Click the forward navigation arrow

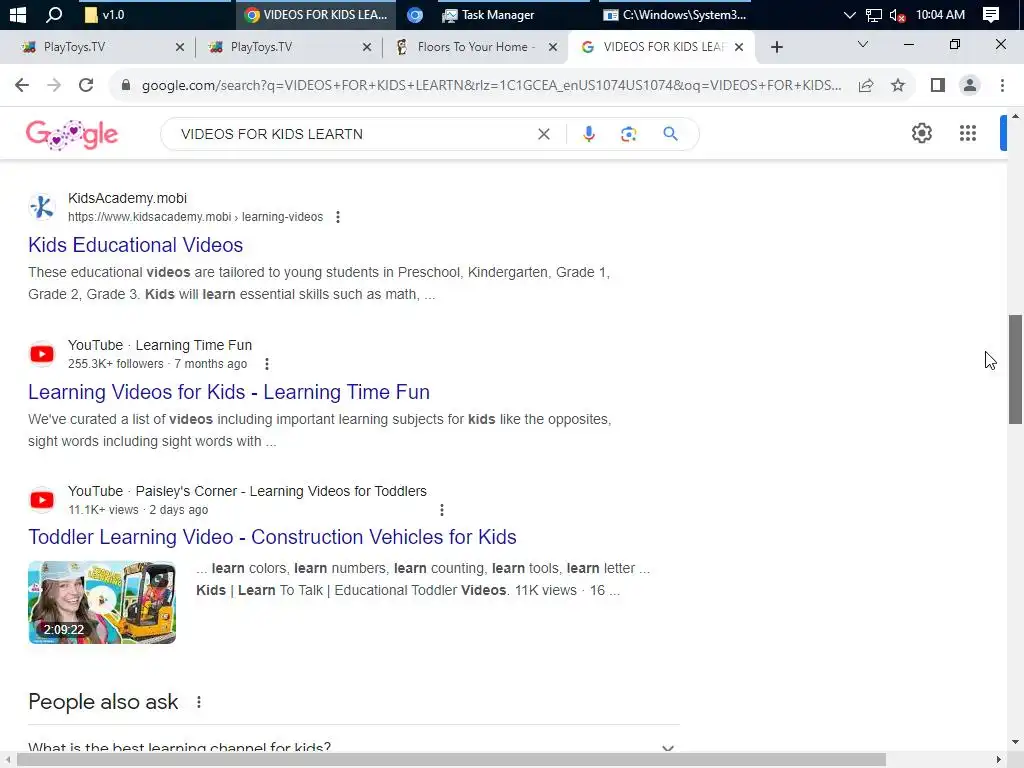pyautogui.click(x=54, y=85)
